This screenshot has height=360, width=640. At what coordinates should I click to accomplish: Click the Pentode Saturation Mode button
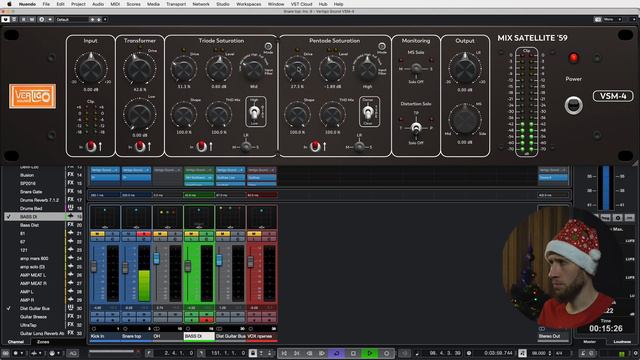[382, 46]
